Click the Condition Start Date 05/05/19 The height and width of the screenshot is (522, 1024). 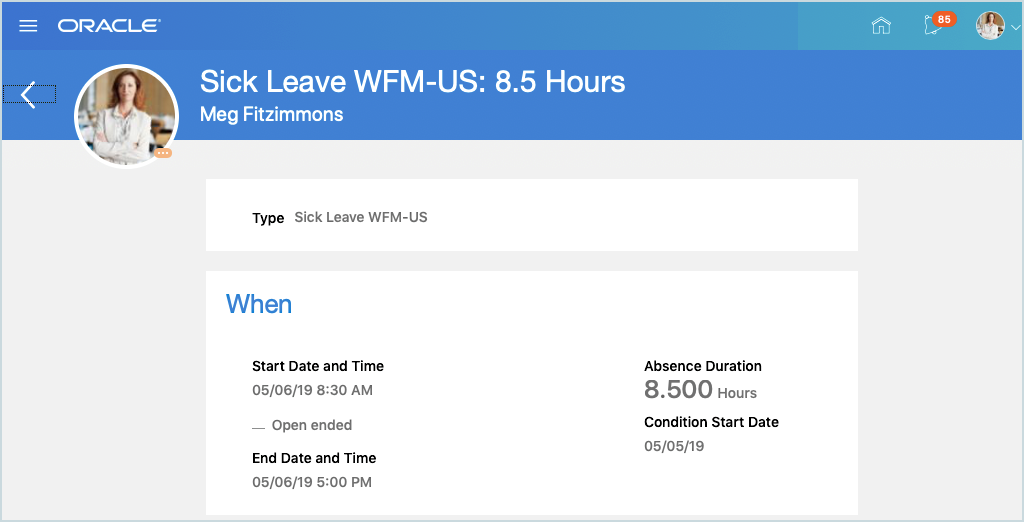point(674,446)
